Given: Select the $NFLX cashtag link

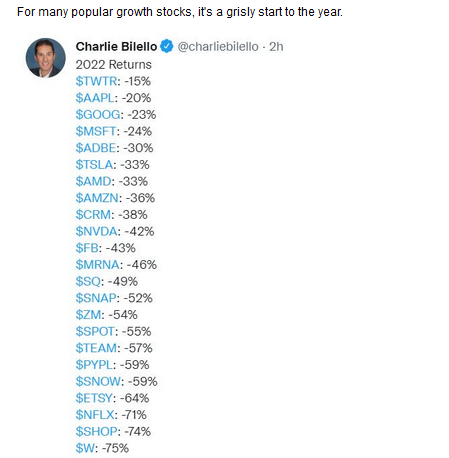Looking at the screenshot, I should 95,415.
